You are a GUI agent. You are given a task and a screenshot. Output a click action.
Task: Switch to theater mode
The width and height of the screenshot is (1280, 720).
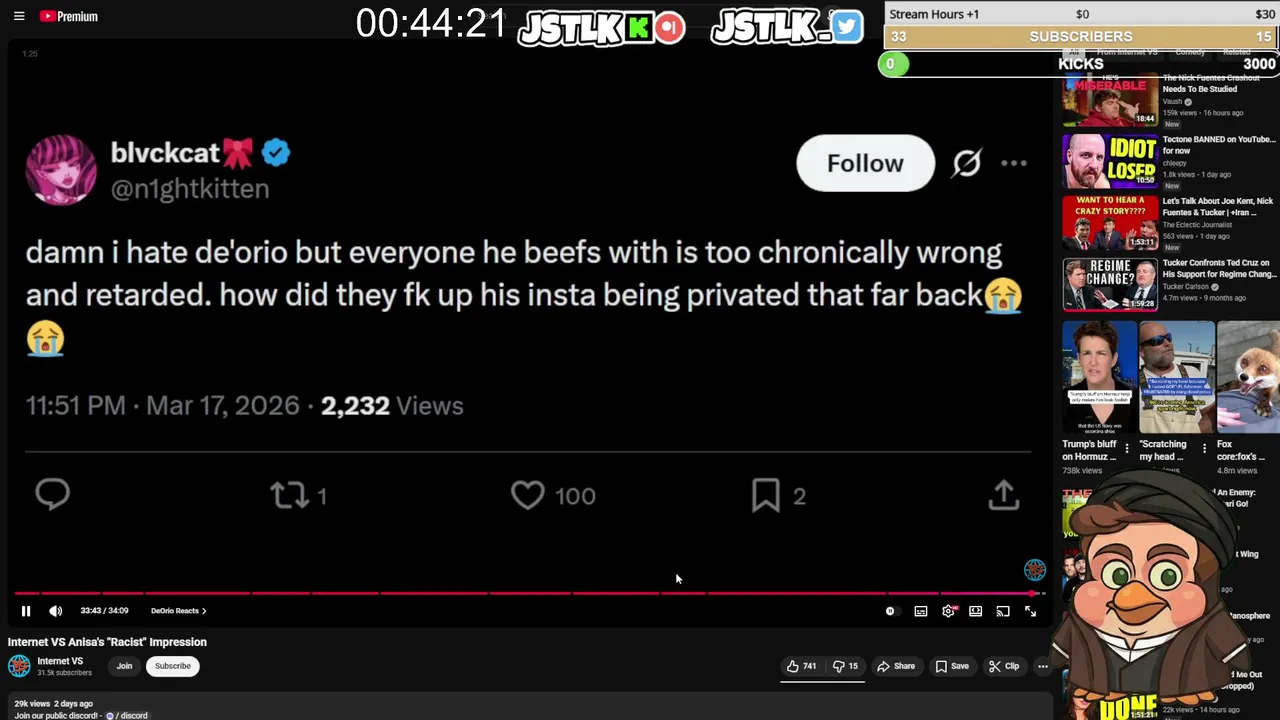tap(976, 611)
